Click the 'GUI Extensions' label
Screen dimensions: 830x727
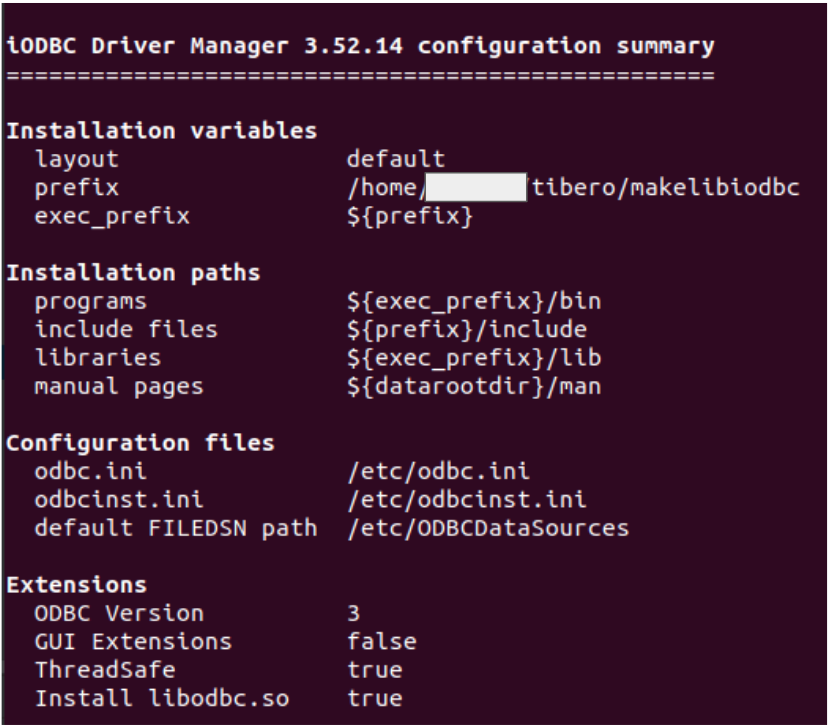click(133, 642)
